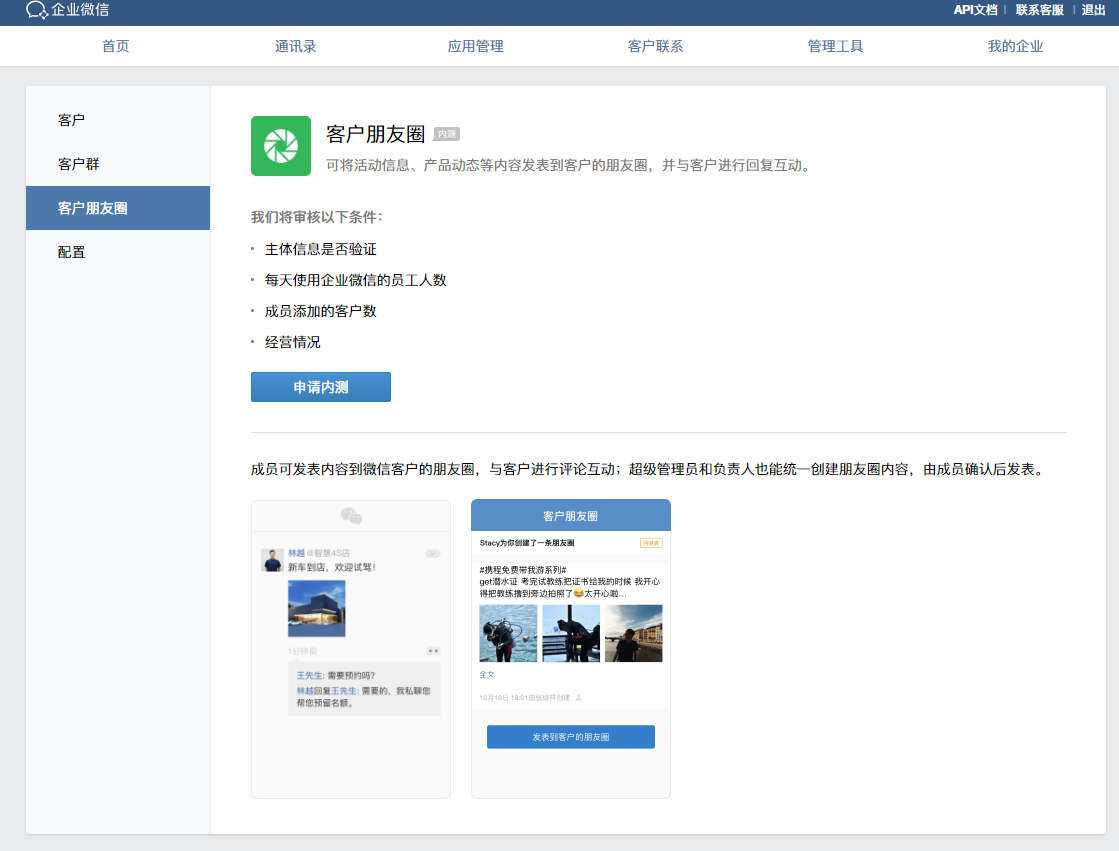The height and width of the screenshot is (851, 1119).
Task: Click 退出 to log out
Action: tap(1093, 10)
